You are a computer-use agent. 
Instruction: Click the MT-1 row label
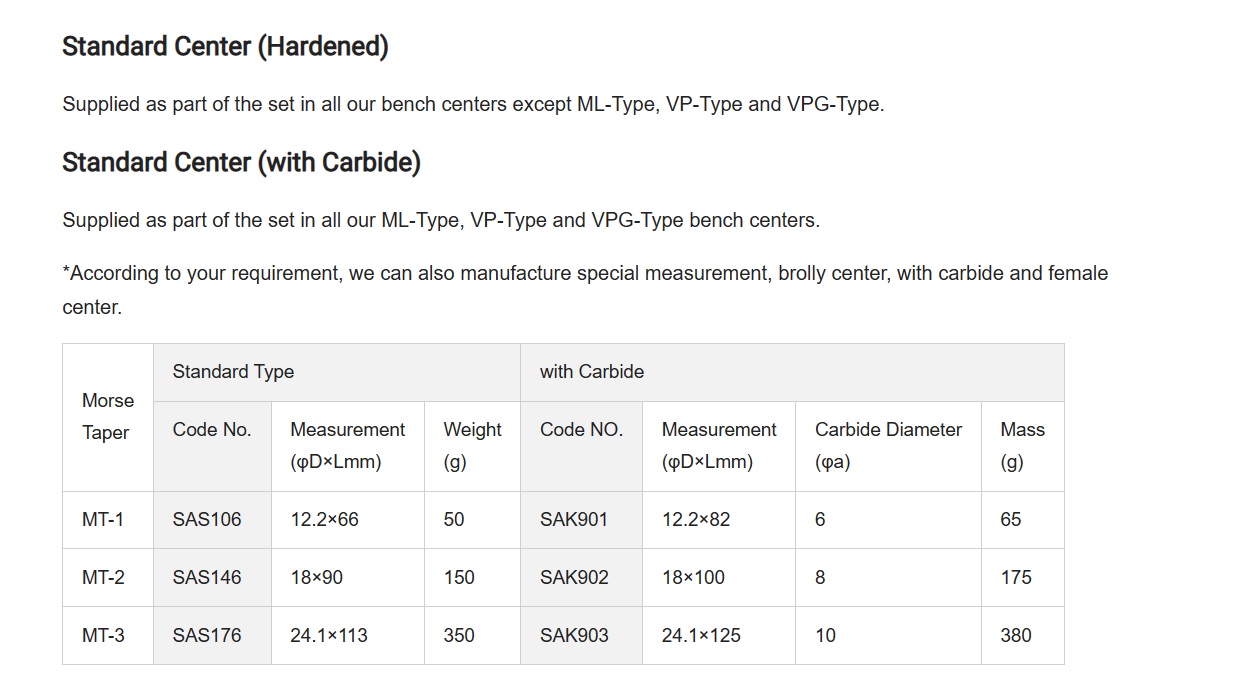click(x=108, y=520)
